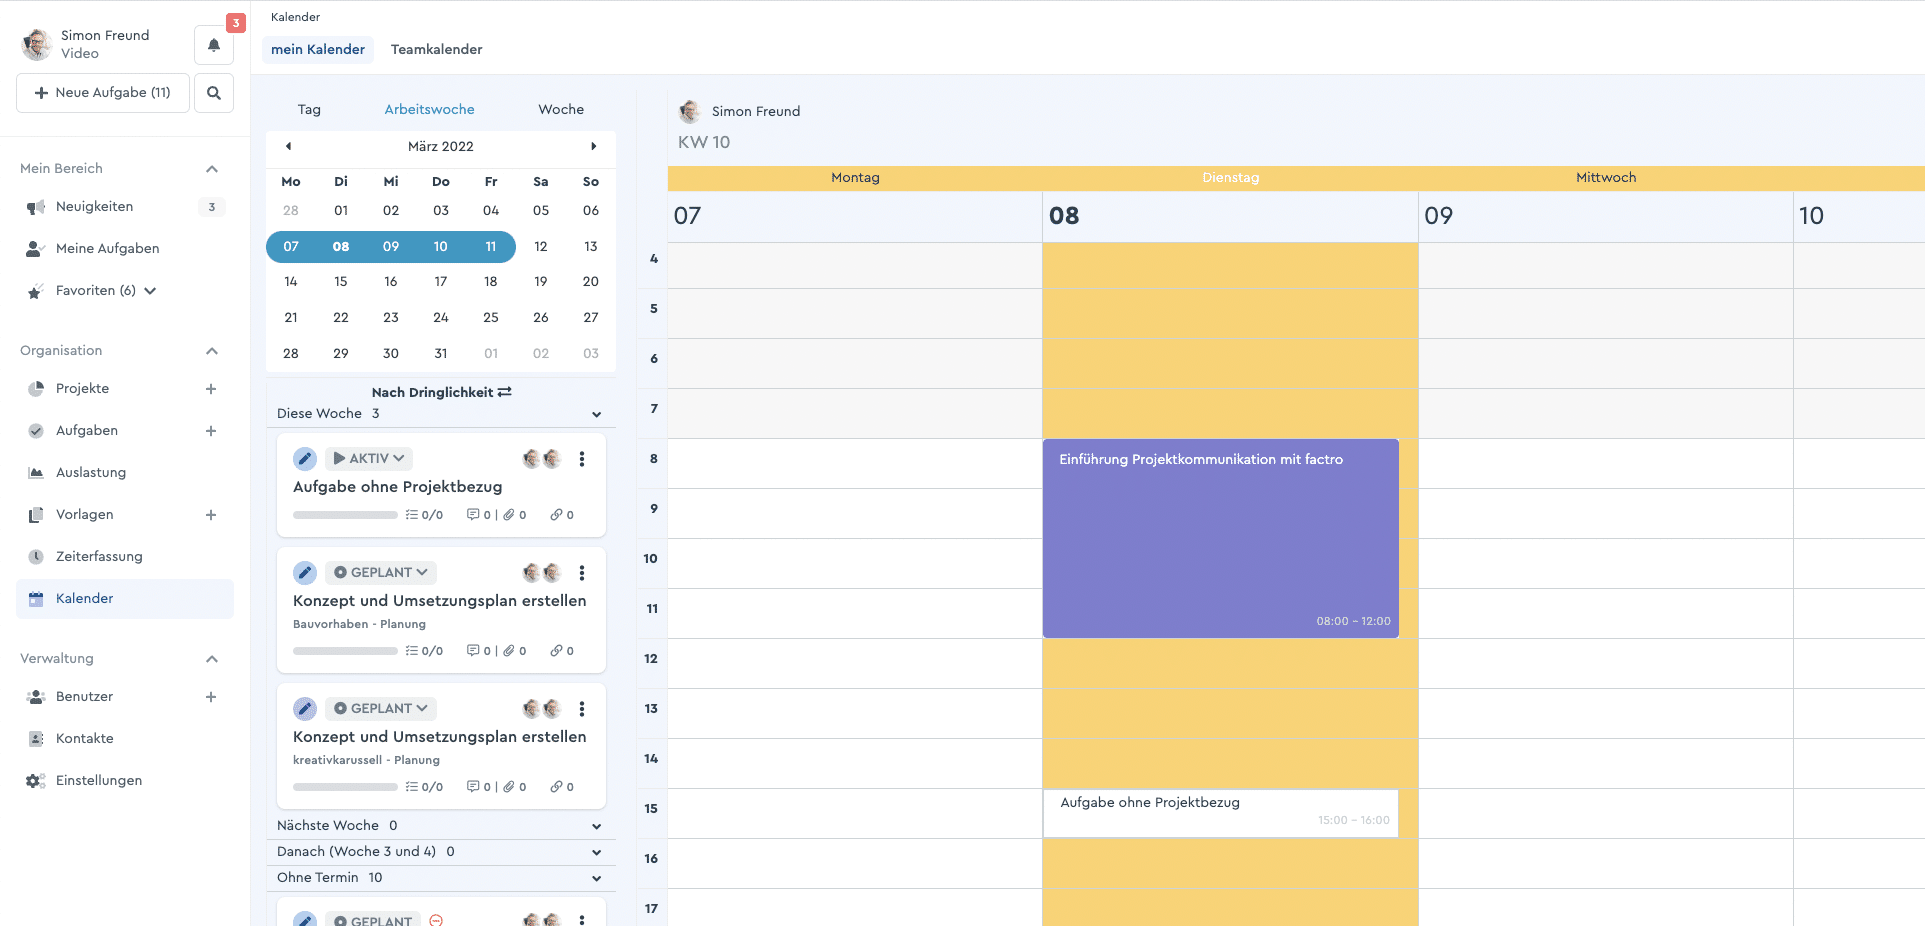The height and width of the screenshot is (926, 1925).
Task: Open Aufgabe ohne Projektbezug calendar event at 15:00
Action: click(x=1221, y=813)
